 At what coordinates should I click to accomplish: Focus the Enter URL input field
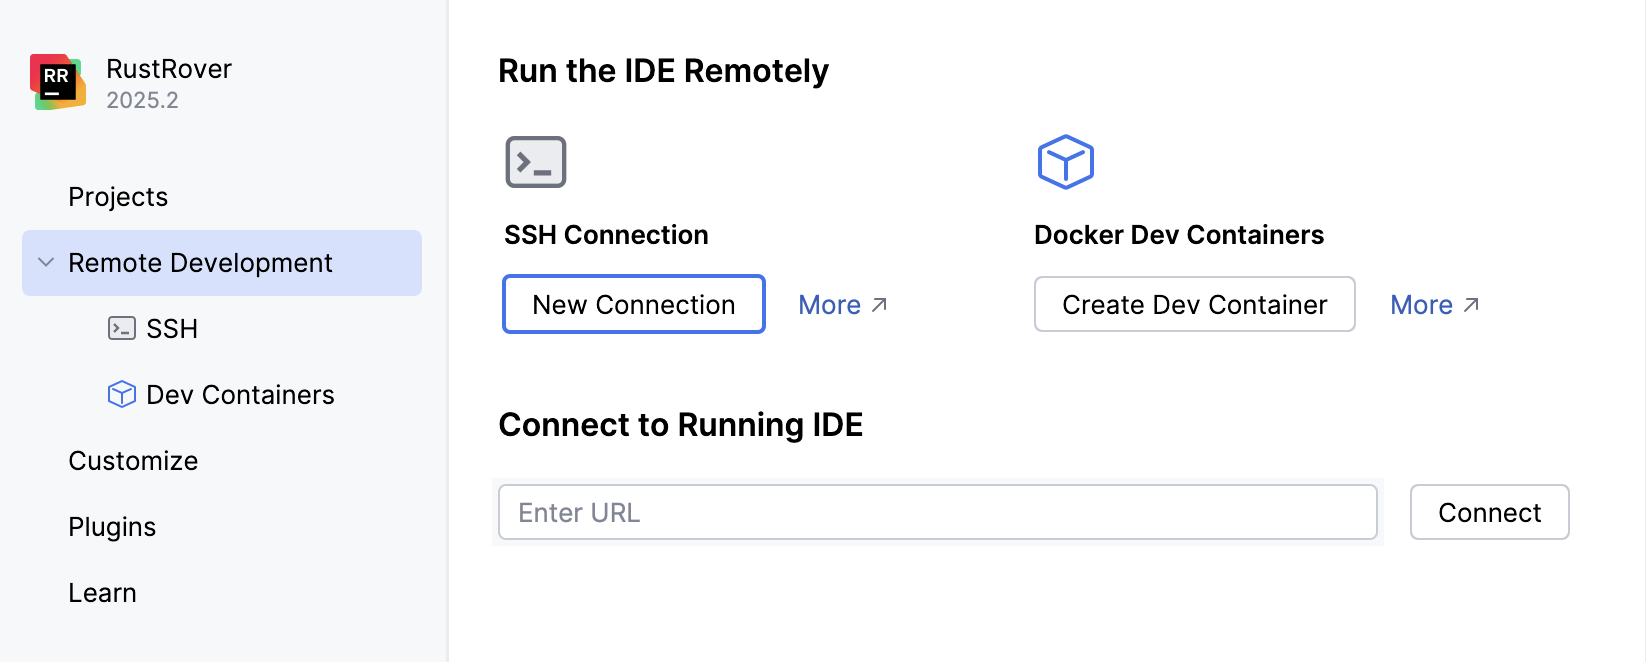pos(937,512)
